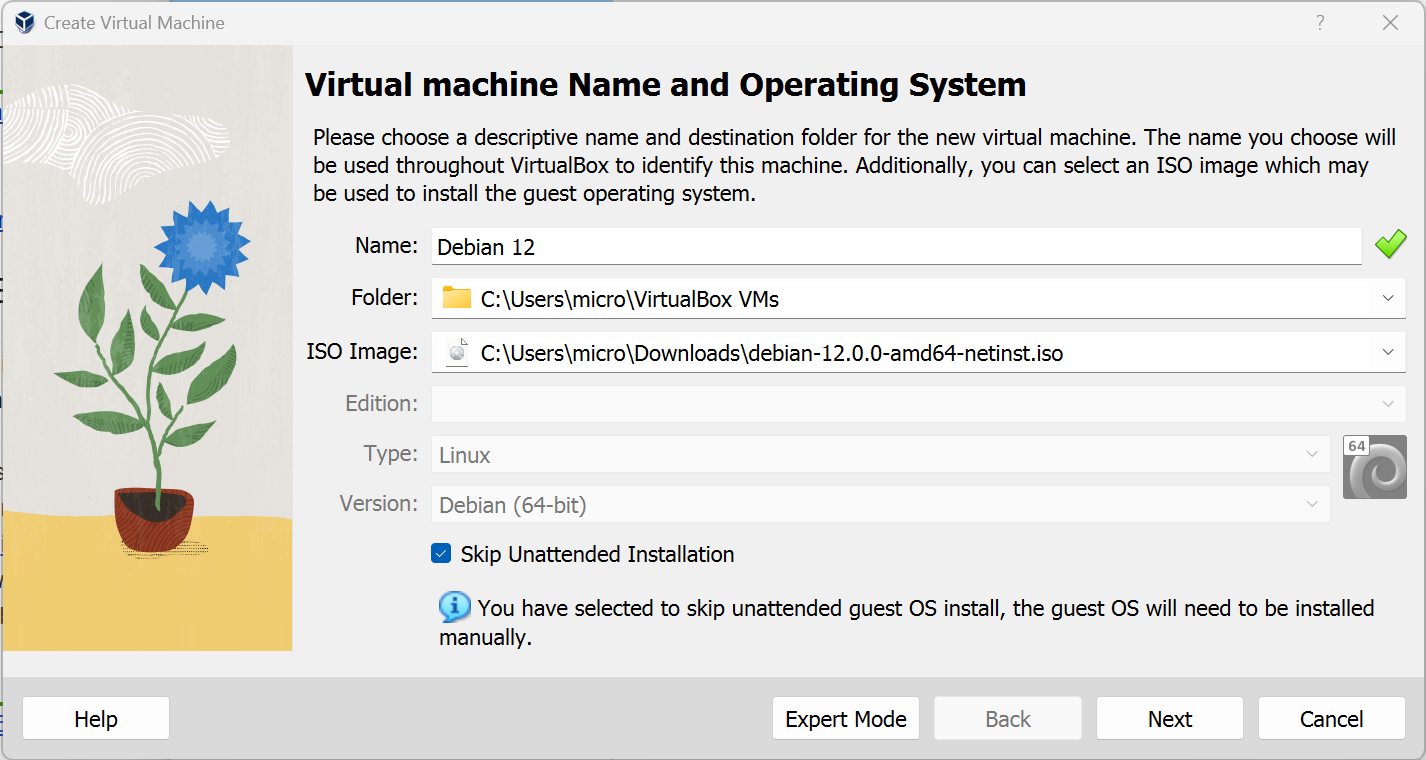Proceed with the Next button
The image size is (1426, 760).
(x=1170, y=719)
